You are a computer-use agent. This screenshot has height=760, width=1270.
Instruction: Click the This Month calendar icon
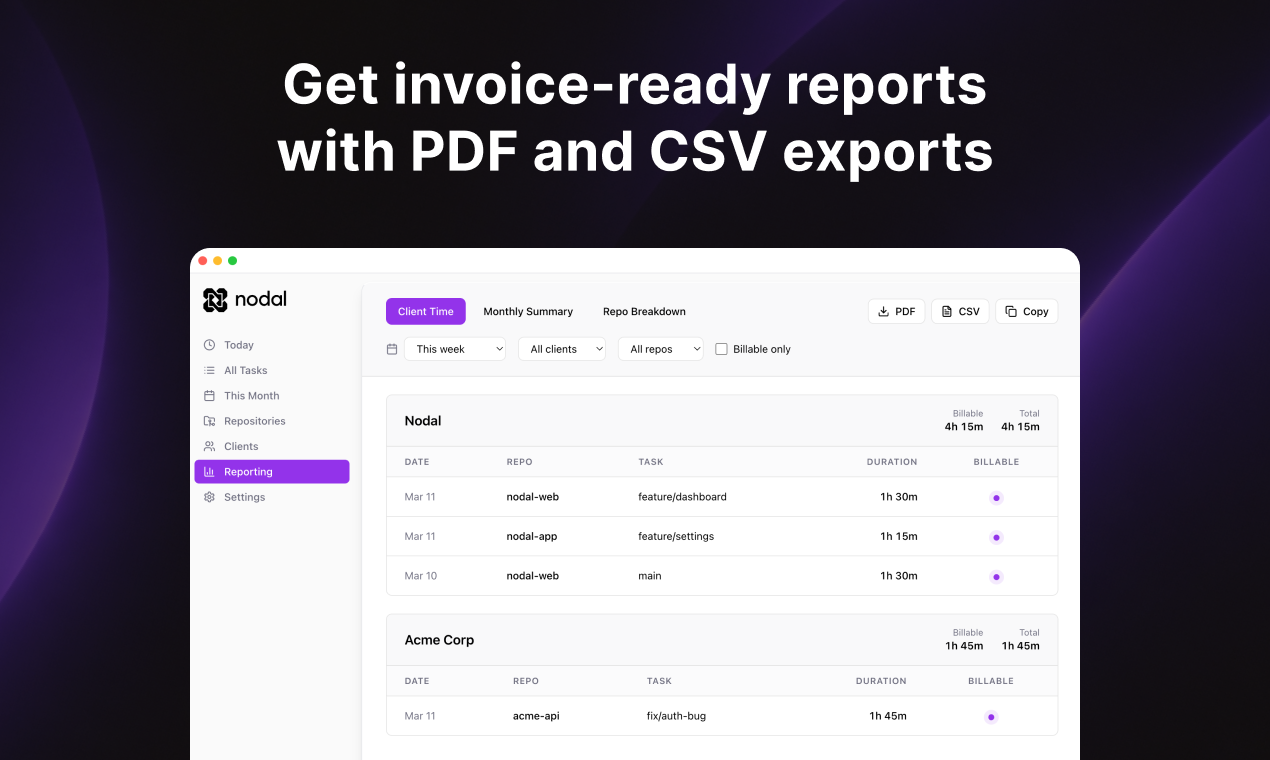209,396
